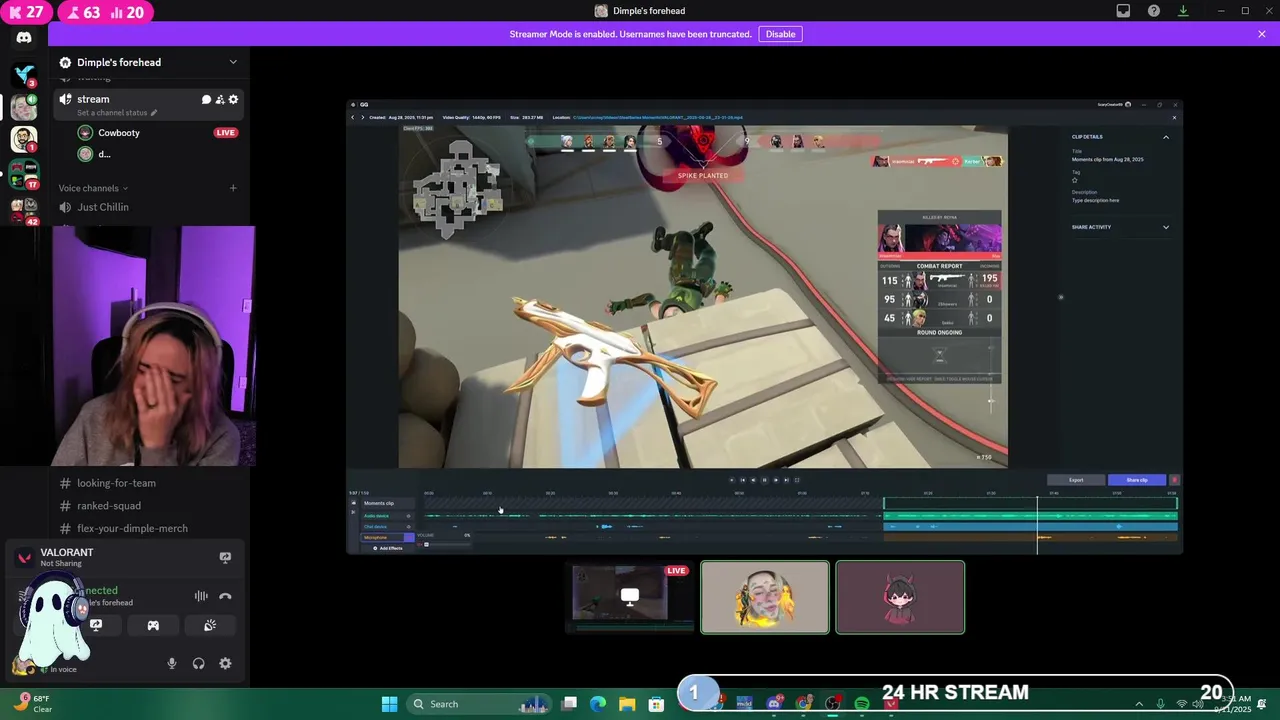1280x720 pixels.
Task: Select the LIVE stream thumbnail tile
Action: click(630, 597)
